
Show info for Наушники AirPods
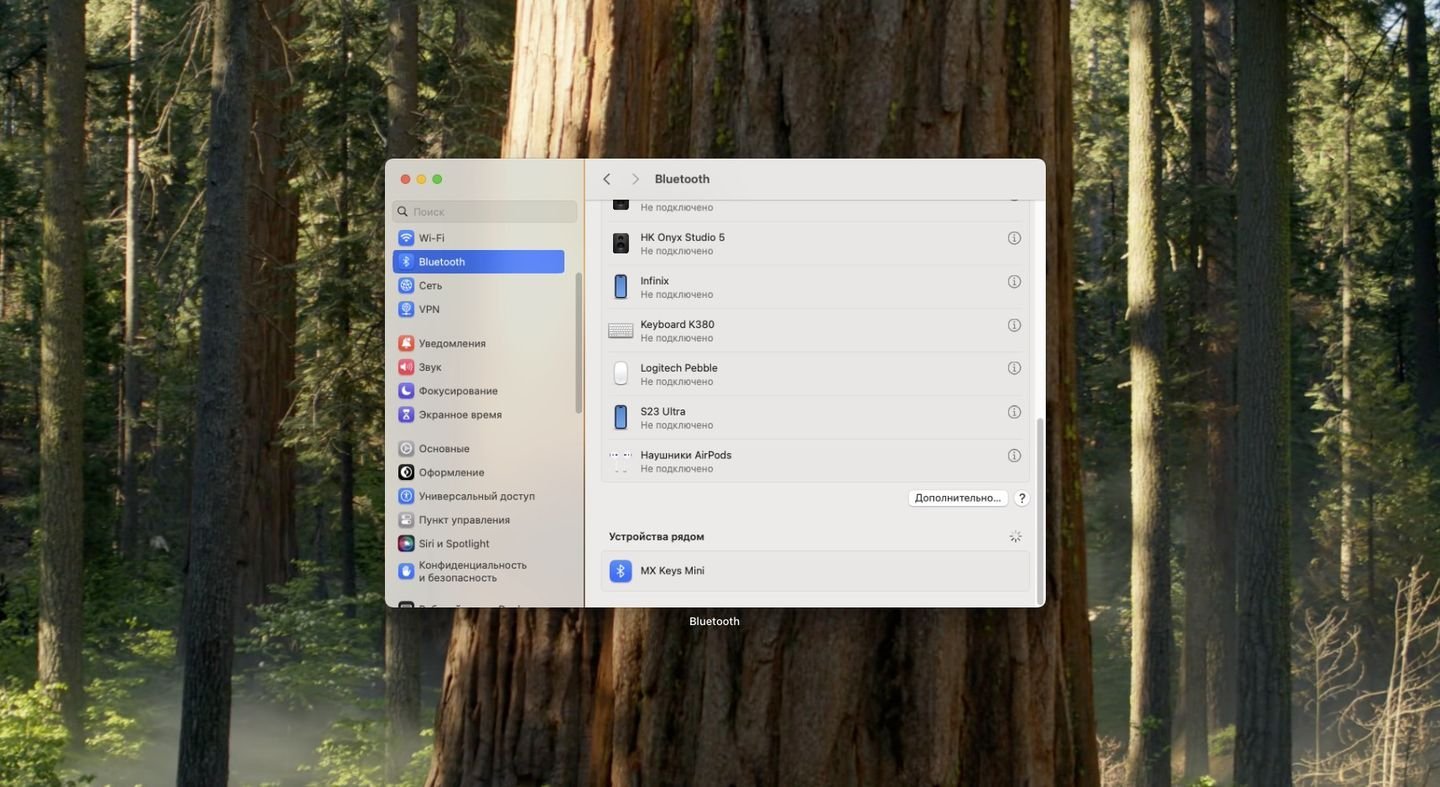click(x=1014, y=456)
